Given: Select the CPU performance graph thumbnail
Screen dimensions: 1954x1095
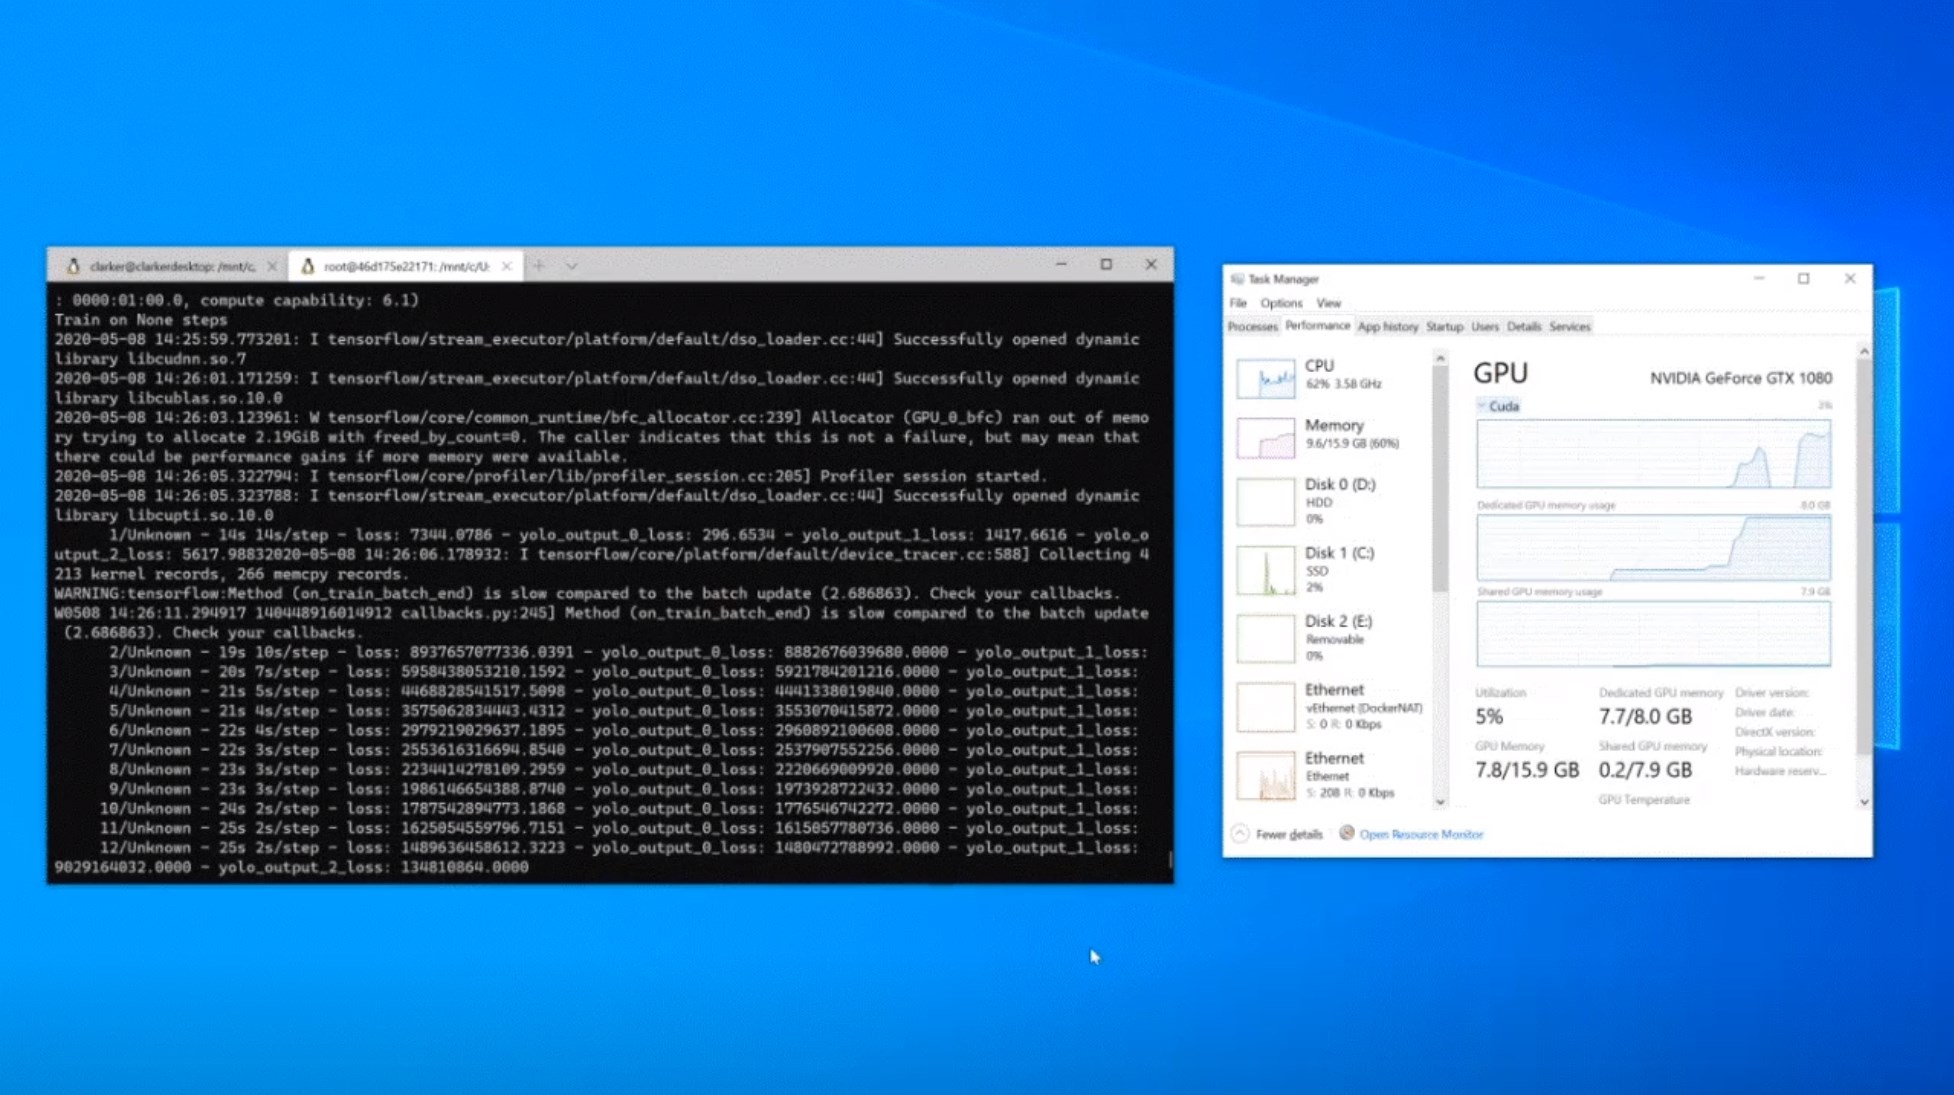Looking at the screenshot, I should (x=1265, y=379).
